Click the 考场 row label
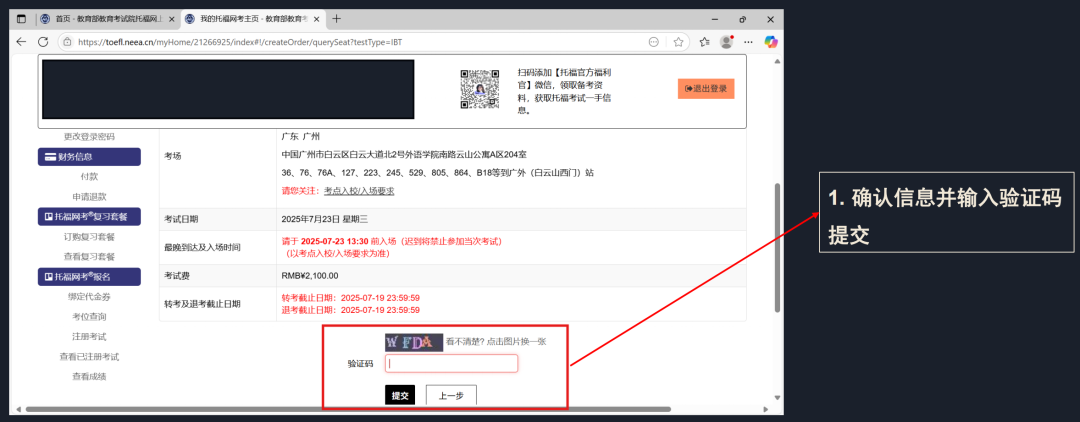Image resolution: width=1080 pixels, height=422 pixels. tap(173, 156)
